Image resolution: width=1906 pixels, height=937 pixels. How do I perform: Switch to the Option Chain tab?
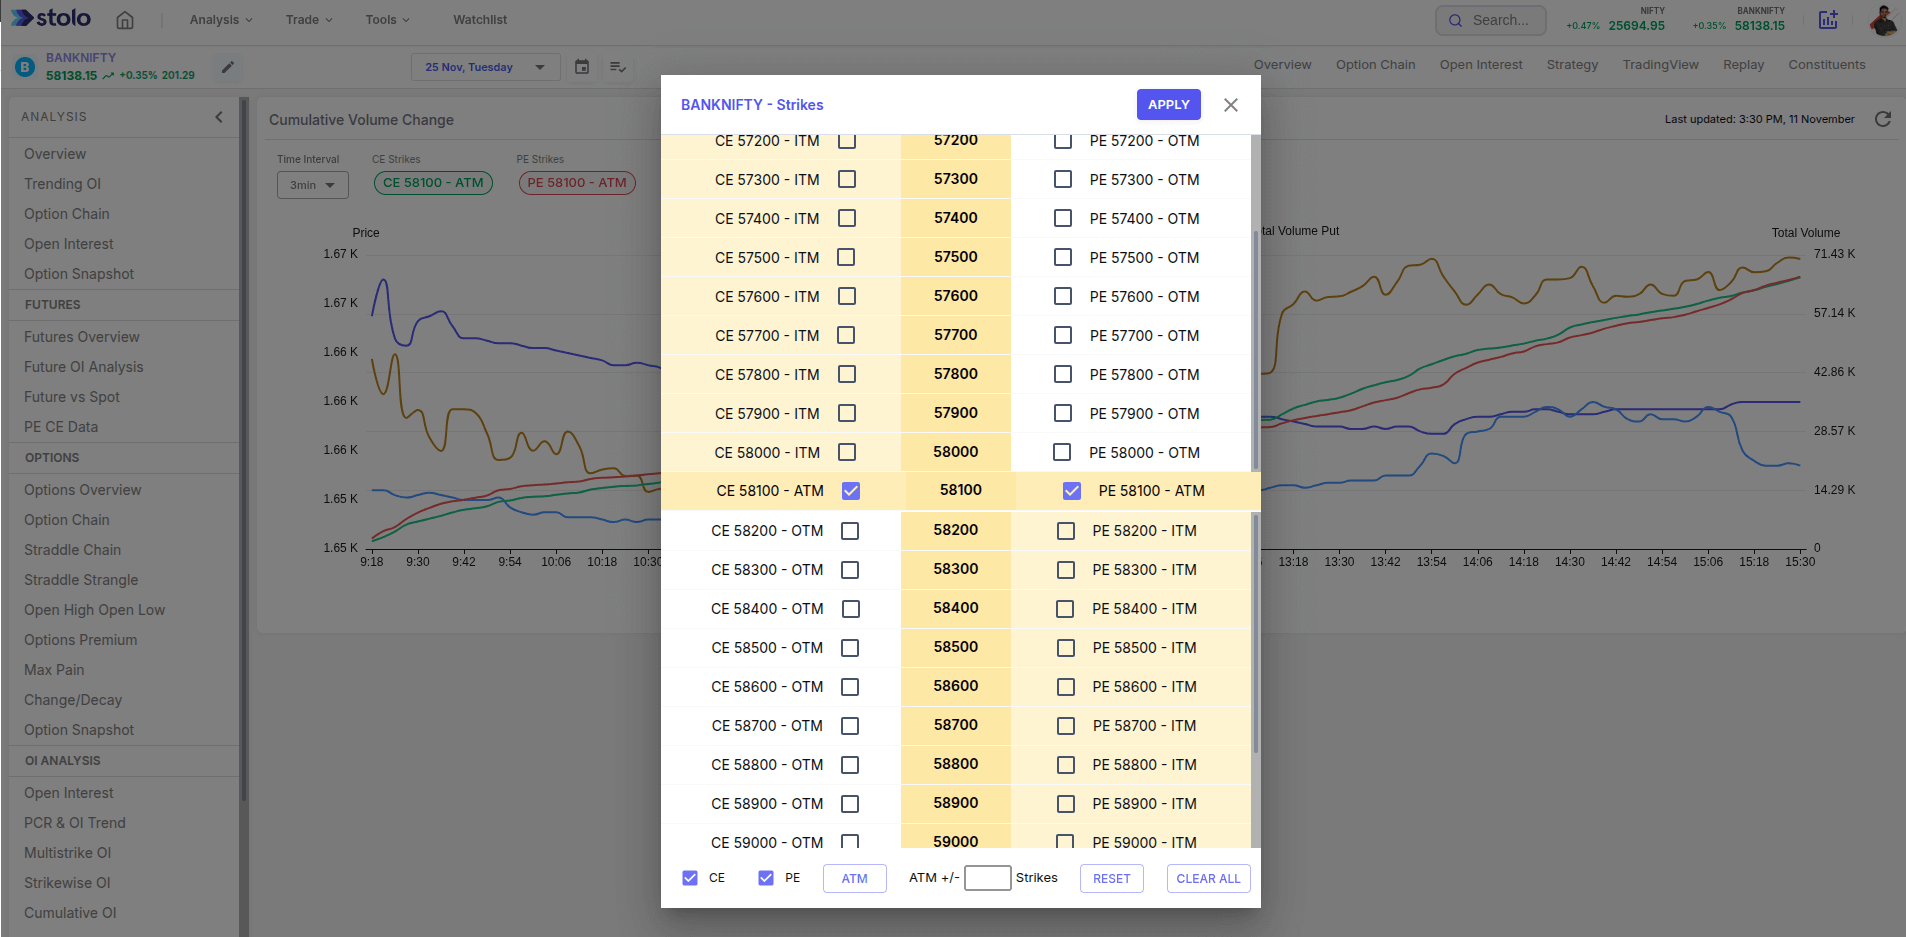1375,65
